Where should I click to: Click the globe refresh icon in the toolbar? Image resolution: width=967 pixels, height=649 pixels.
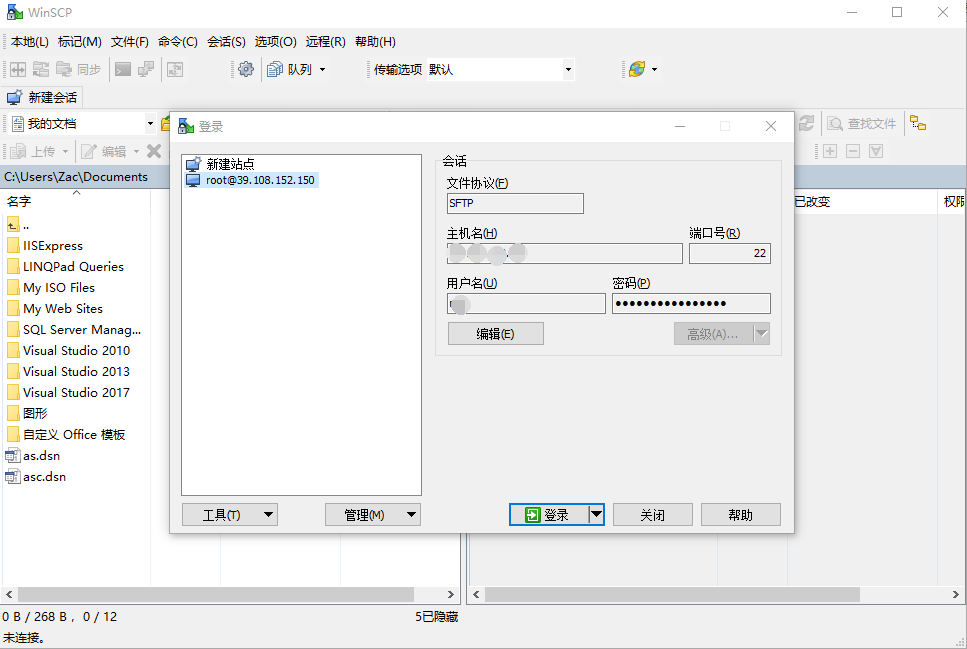click(x=637, y=69)
